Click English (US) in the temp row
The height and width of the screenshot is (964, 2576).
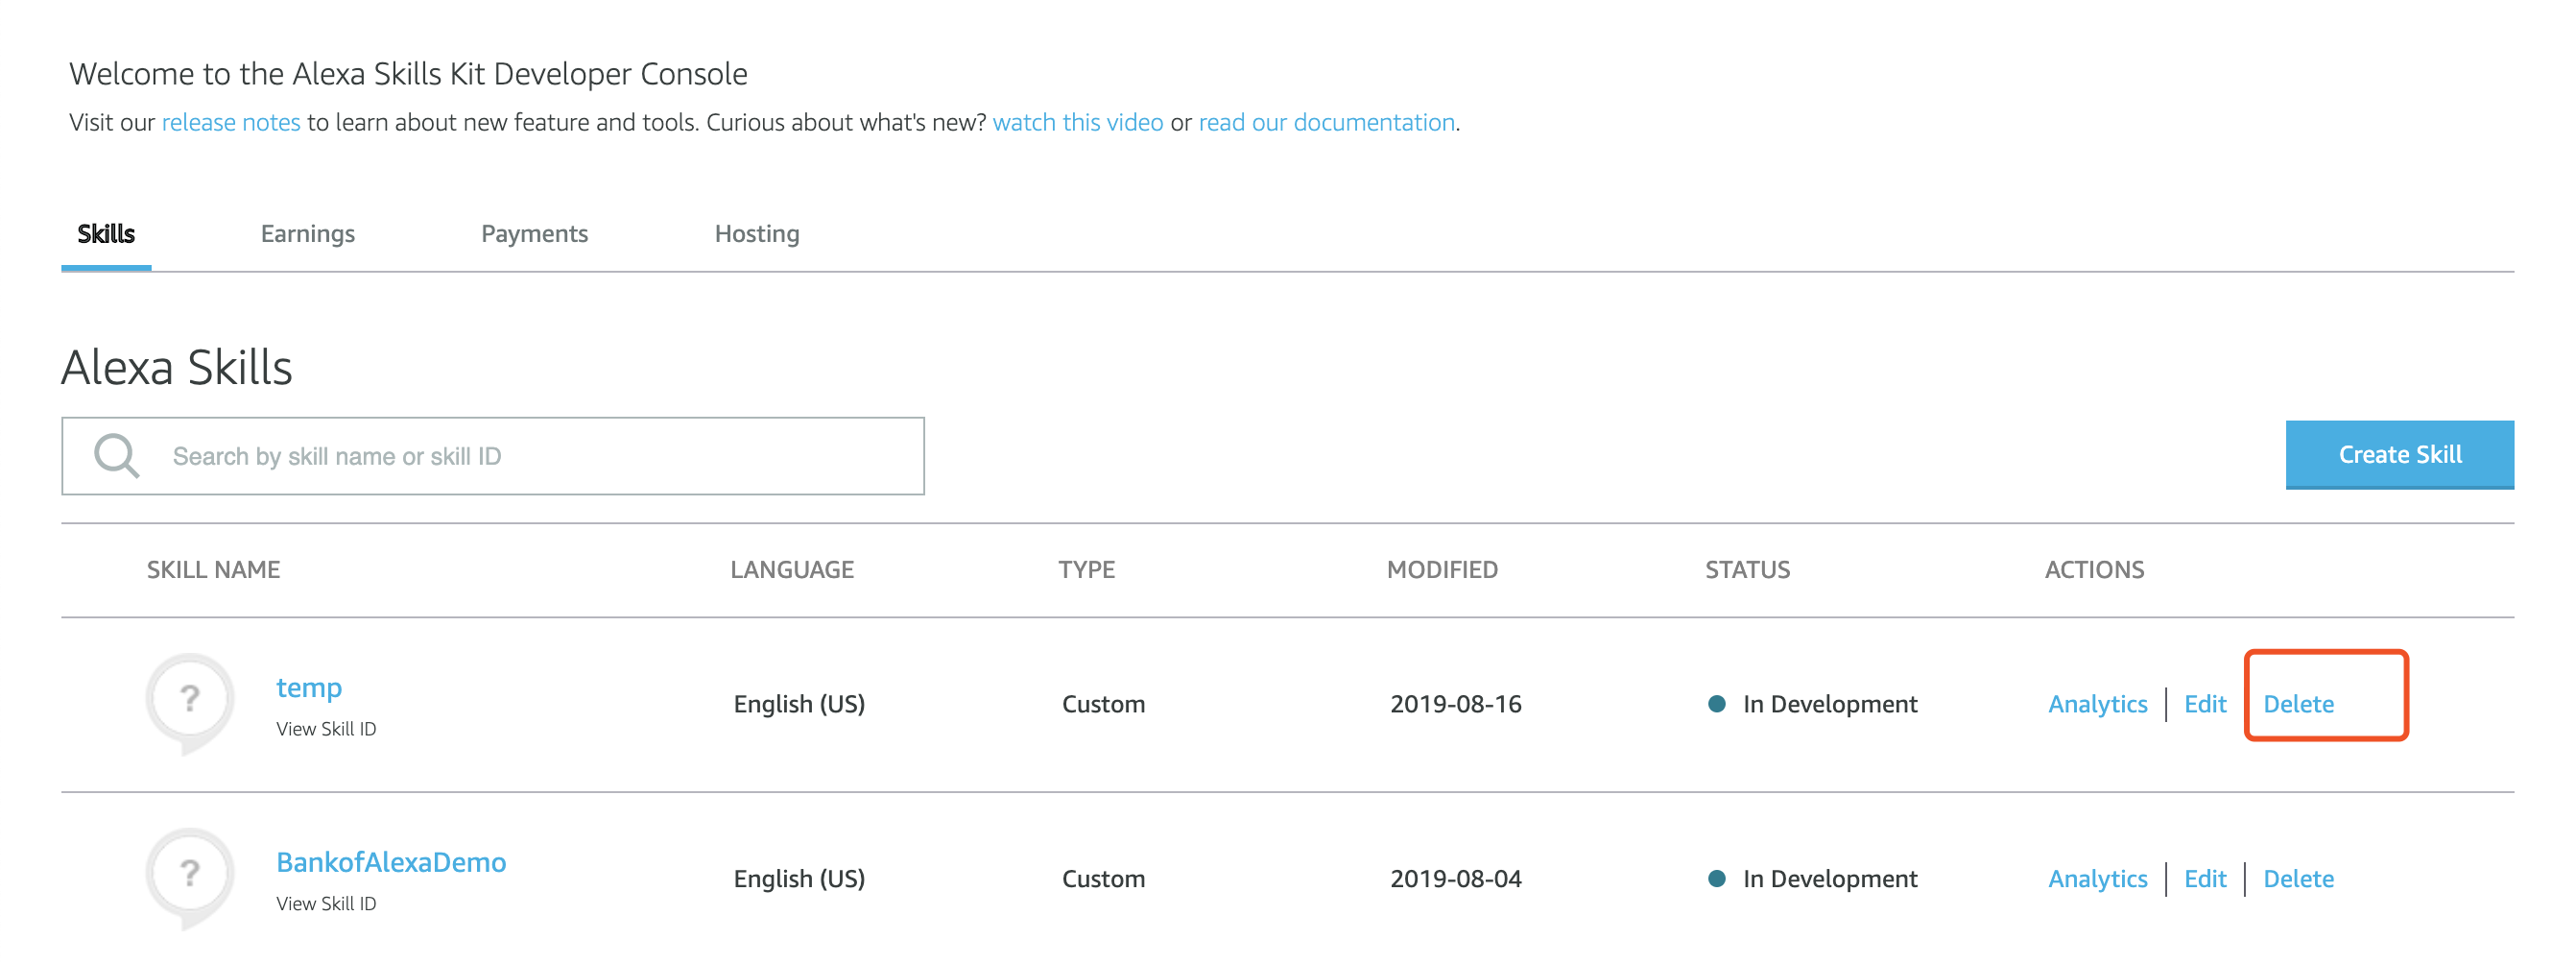799,704
